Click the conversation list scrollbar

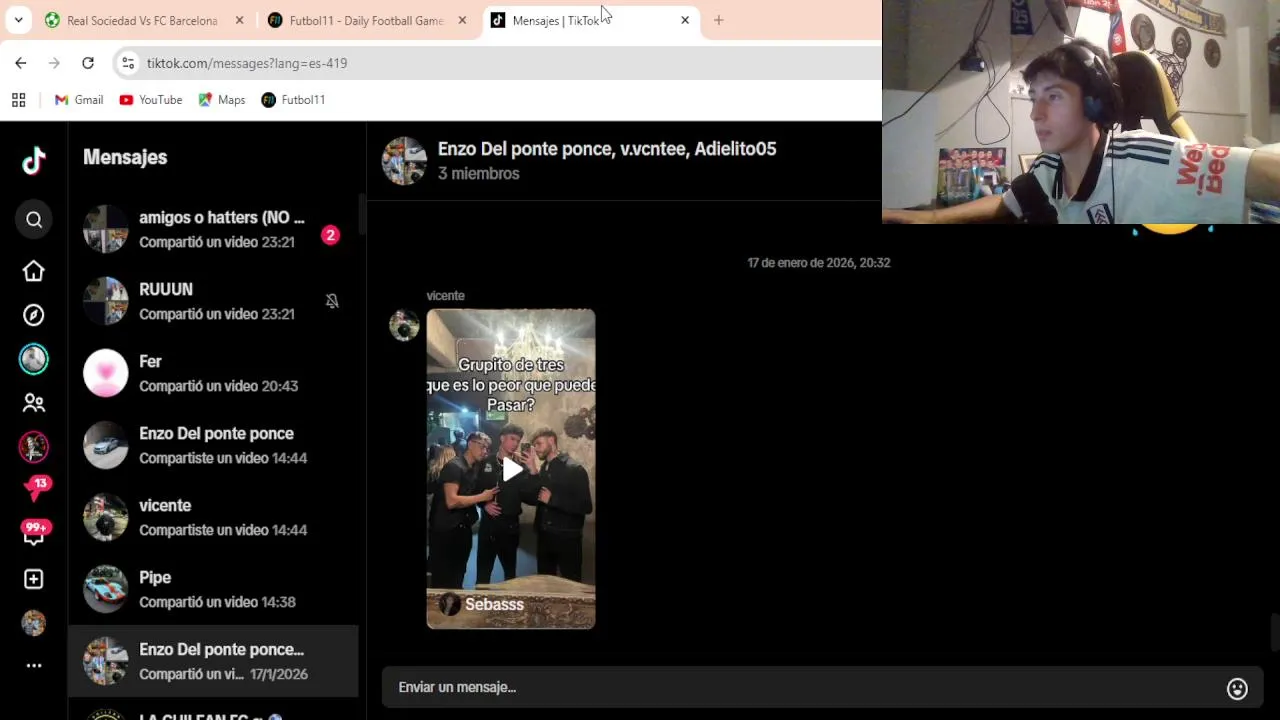[x=362, y=215]
